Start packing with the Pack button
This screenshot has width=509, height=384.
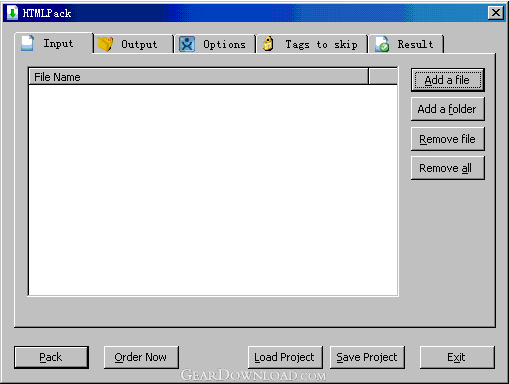(x=51, y=357)
